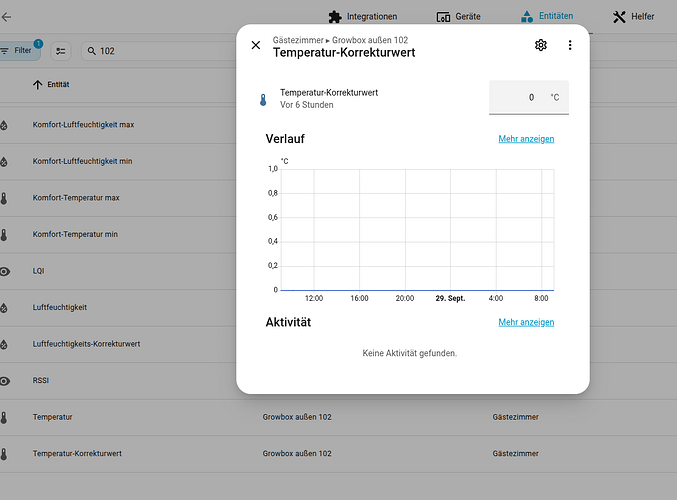Screen dimensions: 677x500
Task: Open Mehr anzeigen link for Aktivität
Action: [526, 322]
